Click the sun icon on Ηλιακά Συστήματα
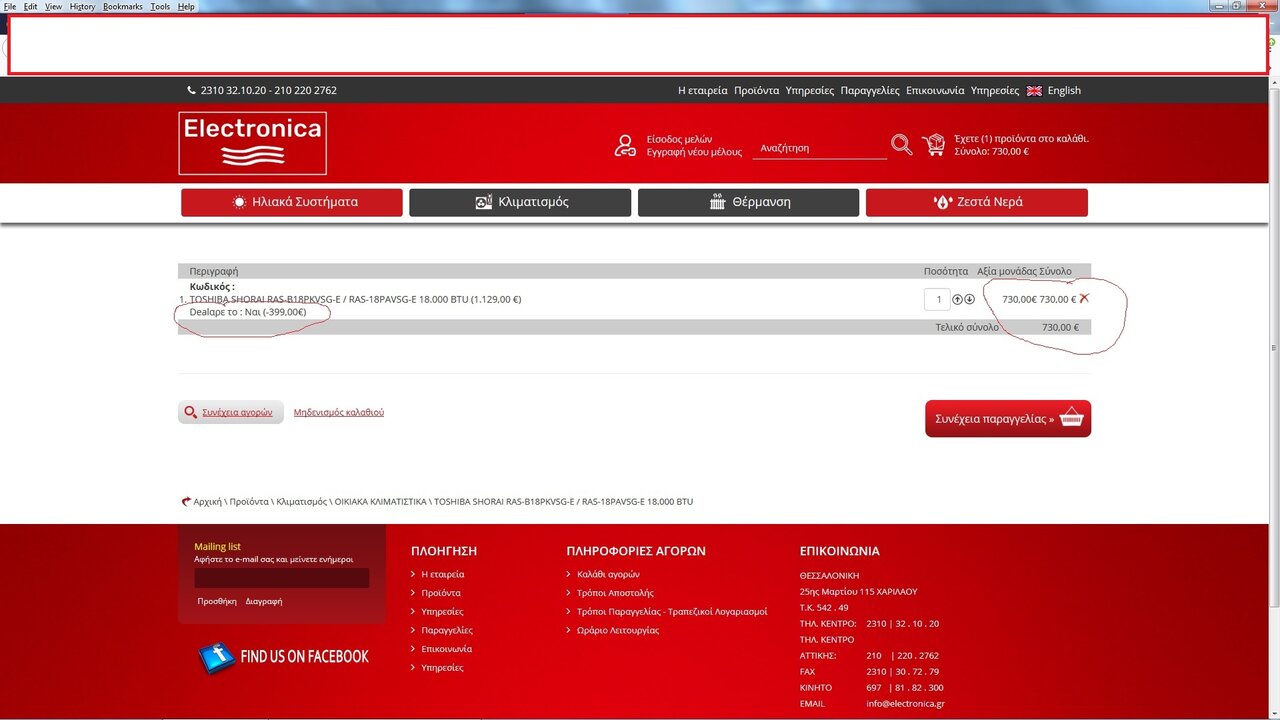The height and width of the screenshot is (720, 1280). click(239, 202)
